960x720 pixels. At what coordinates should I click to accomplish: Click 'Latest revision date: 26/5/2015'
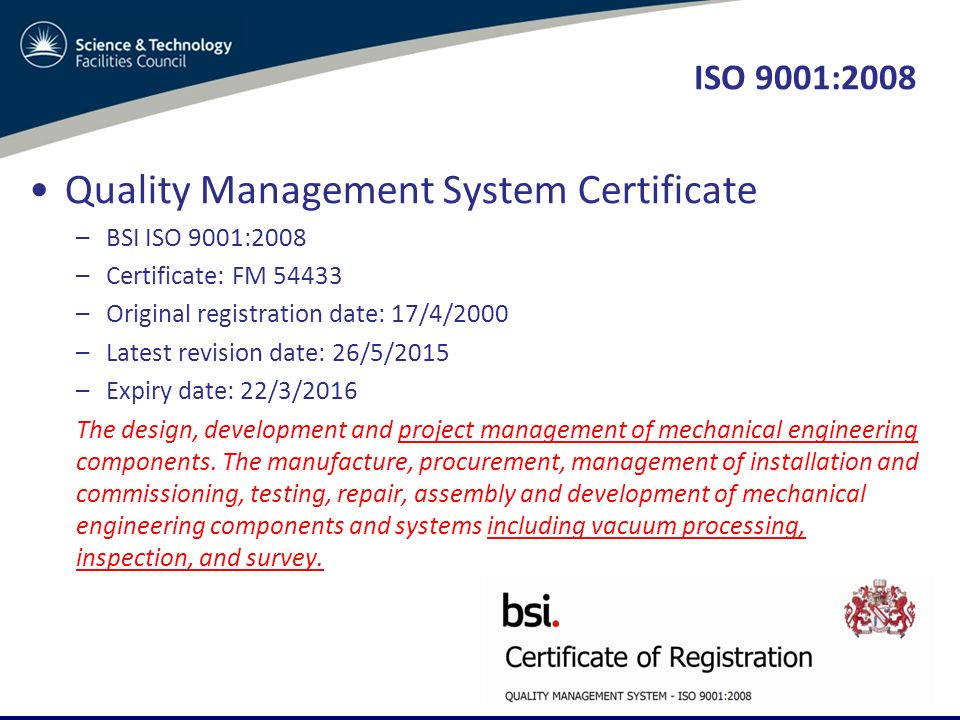pos(277,353)
